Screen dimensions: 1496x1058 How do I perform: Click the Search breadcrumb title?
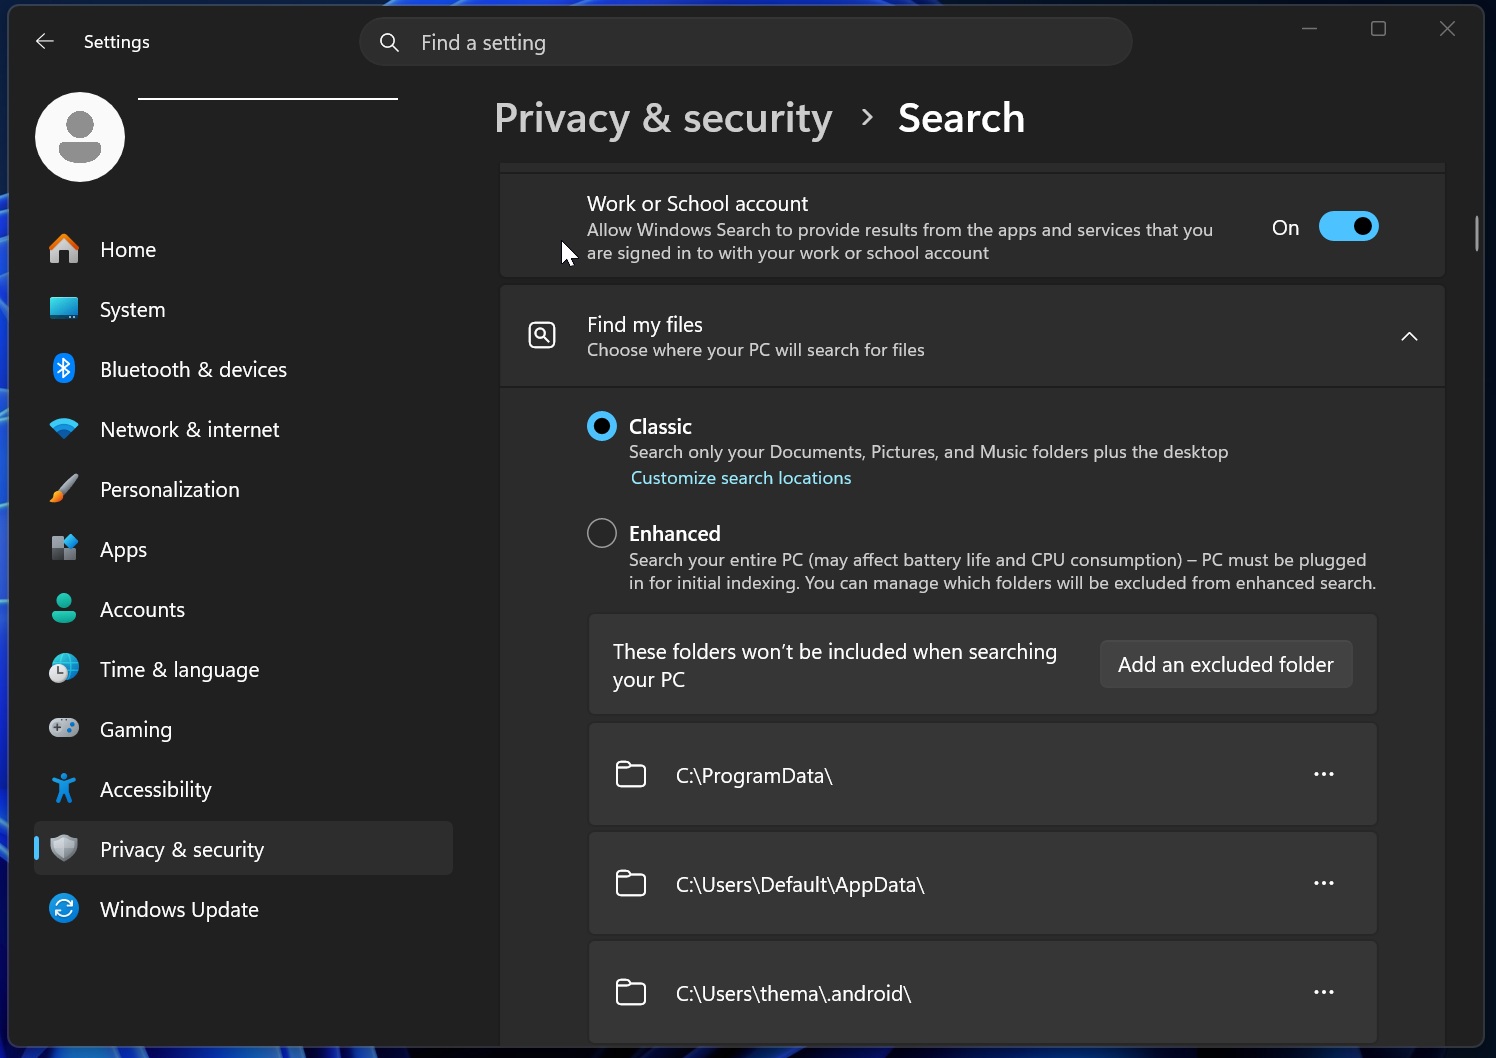pyautogui.click(x=961, y=118)
